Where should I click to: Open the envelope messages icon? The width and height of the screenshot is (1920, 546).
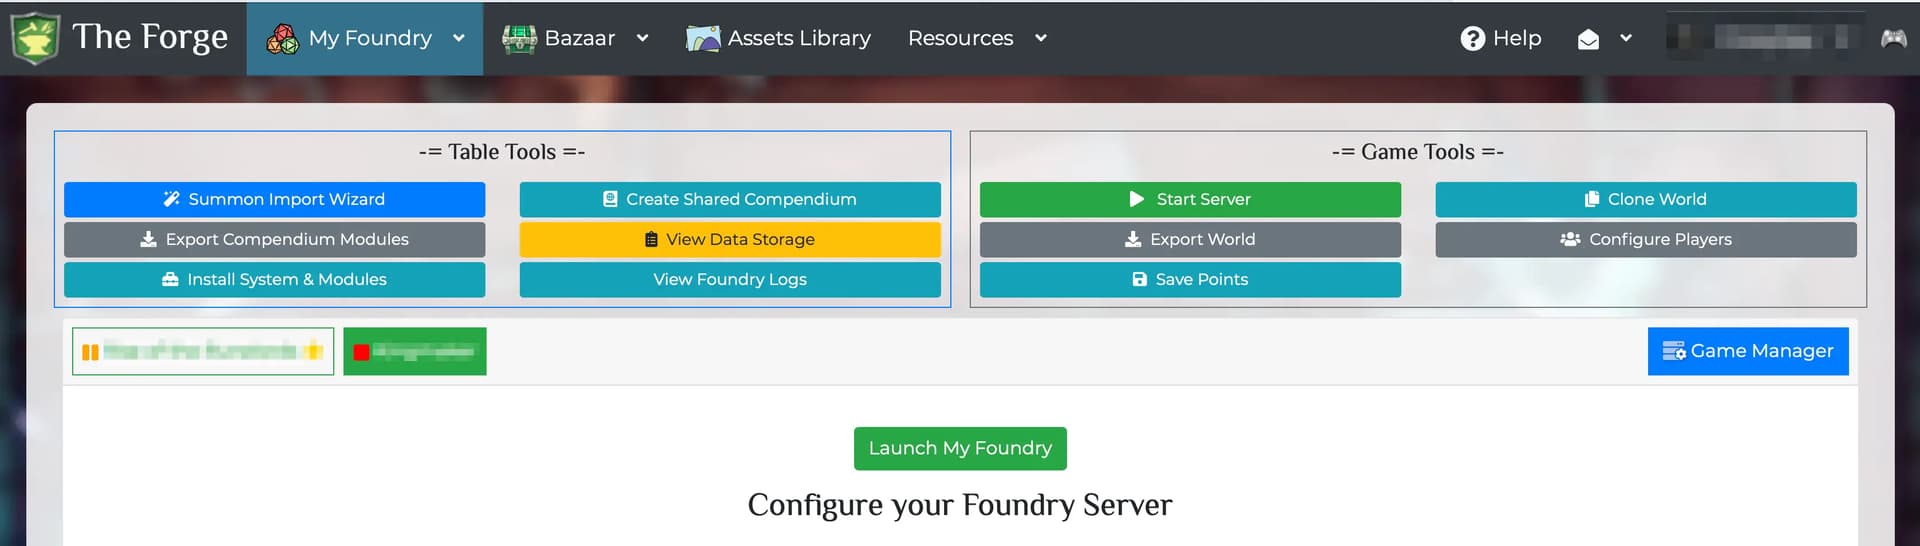[x=1588, y=39]
